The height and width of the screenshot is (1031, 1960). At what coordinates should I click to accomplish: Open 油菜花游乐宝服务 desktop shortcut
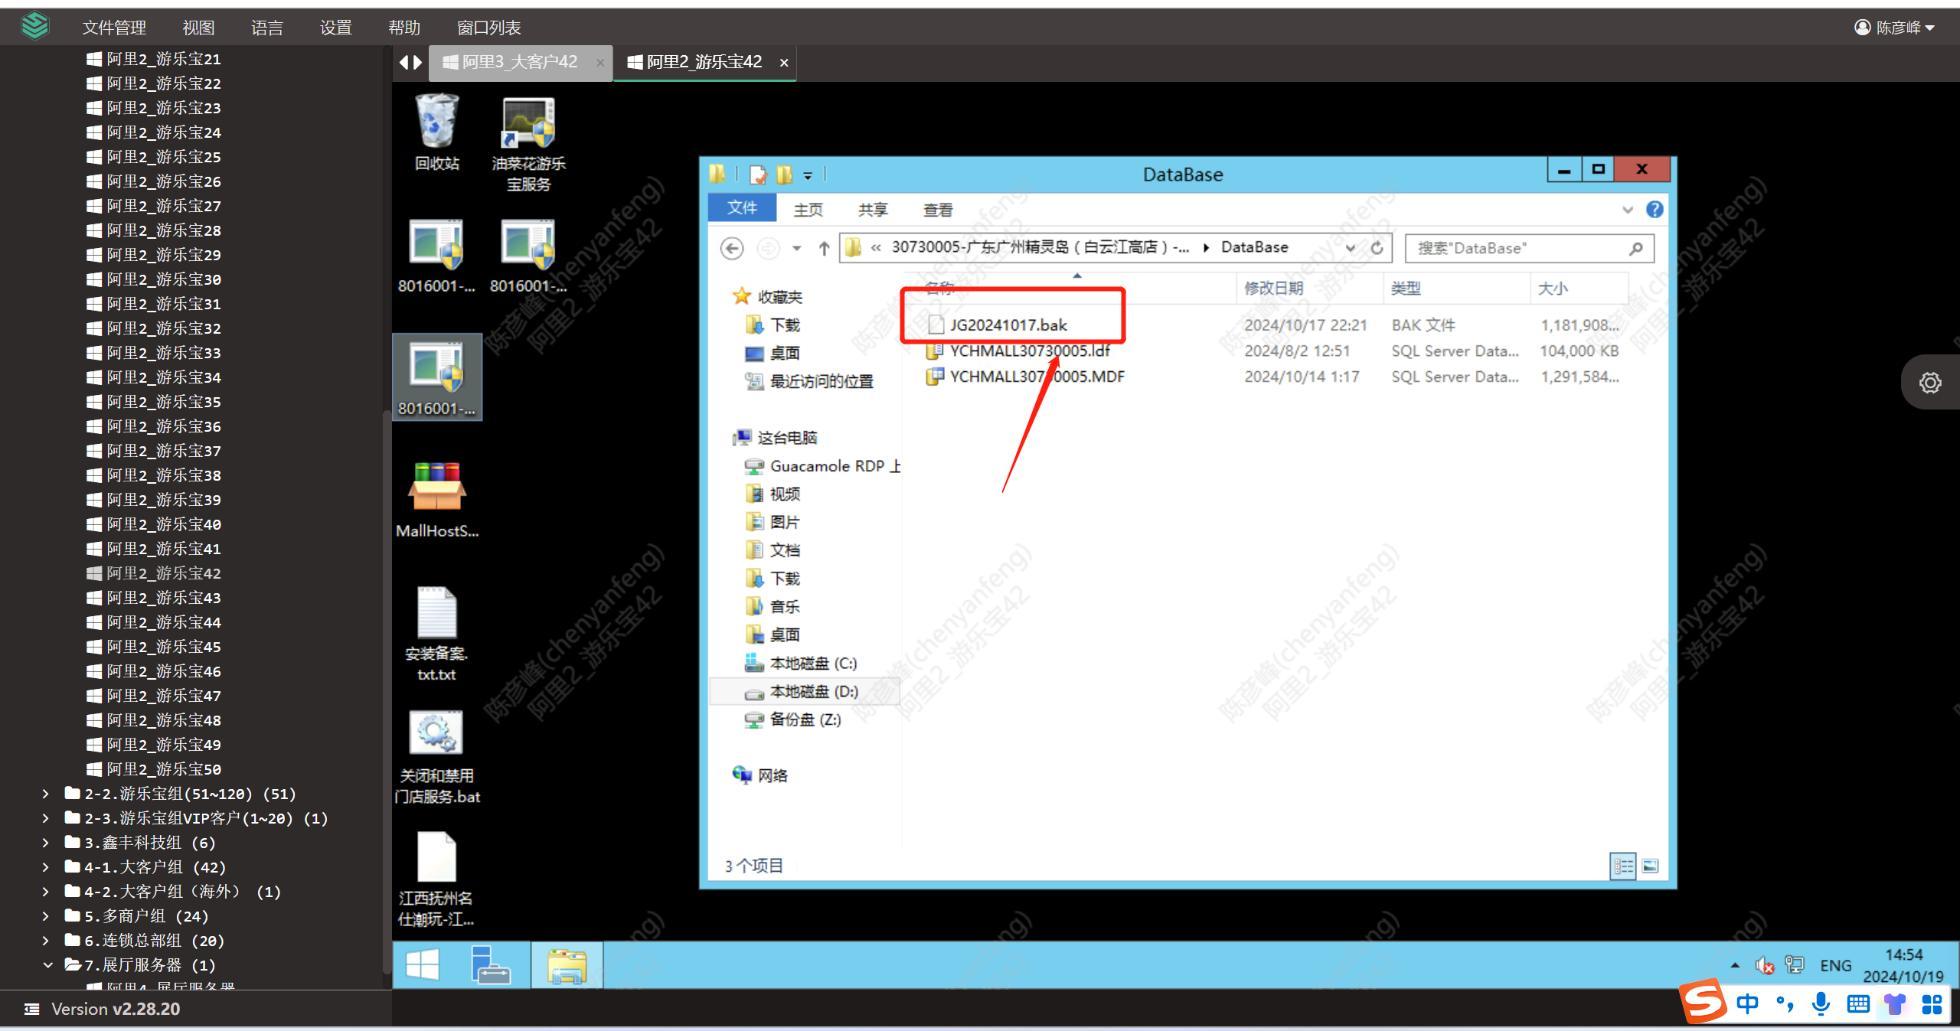tap(528, 144)
